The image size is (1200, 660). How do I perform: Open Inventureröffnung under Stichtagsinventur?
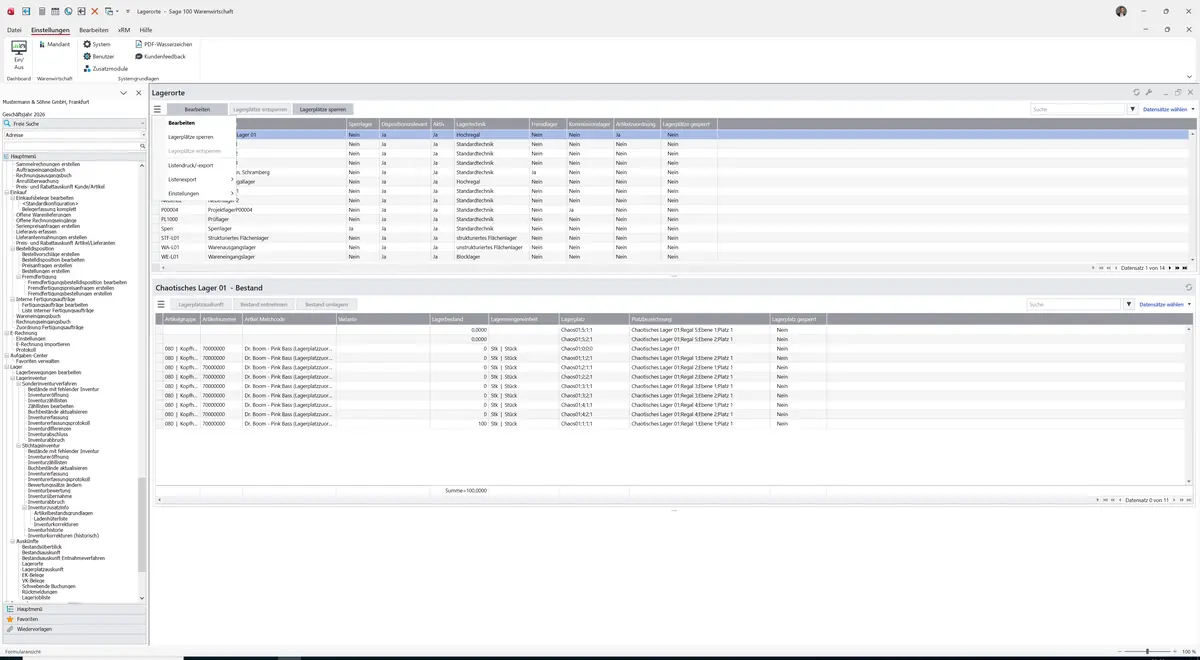48,457
